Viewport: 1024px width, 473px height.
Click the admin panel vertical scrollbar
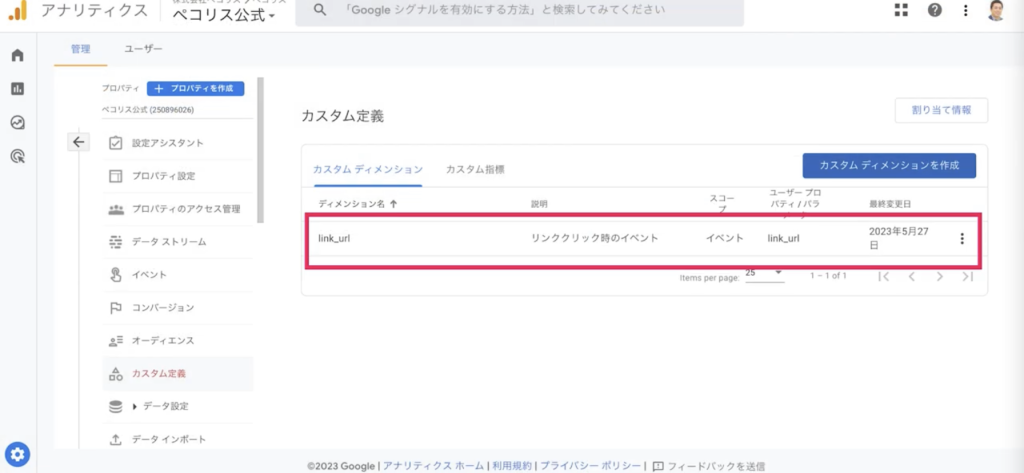coord(261,150)
